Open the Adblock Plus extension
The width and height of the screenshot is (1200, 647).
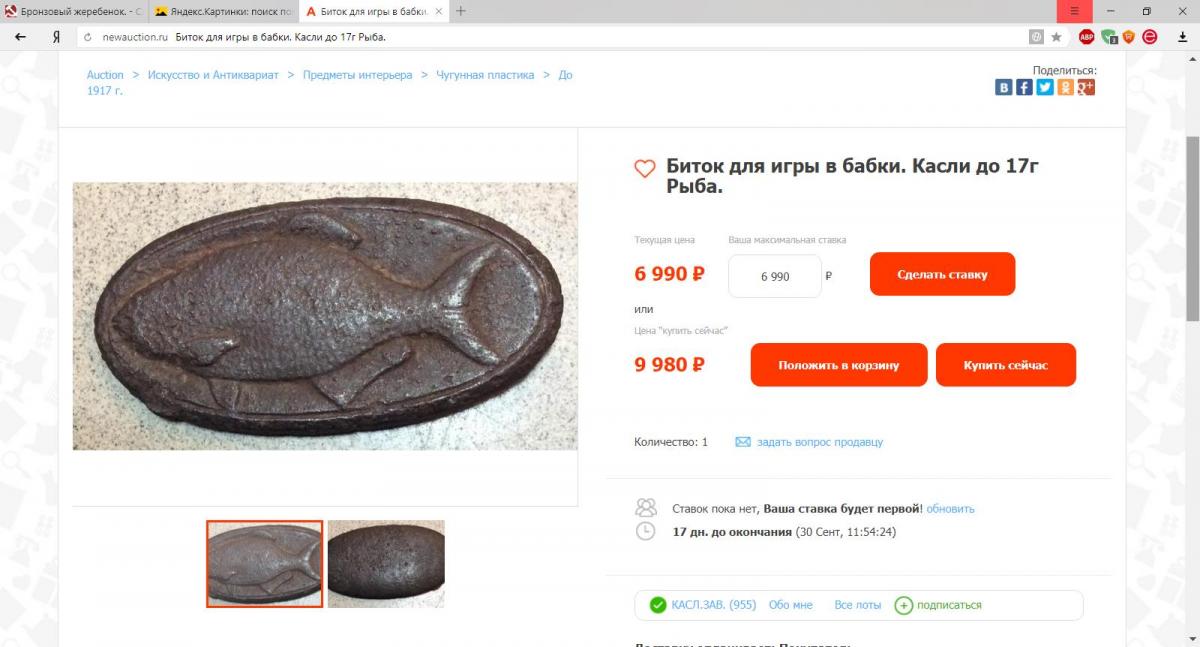[1087, 37]
